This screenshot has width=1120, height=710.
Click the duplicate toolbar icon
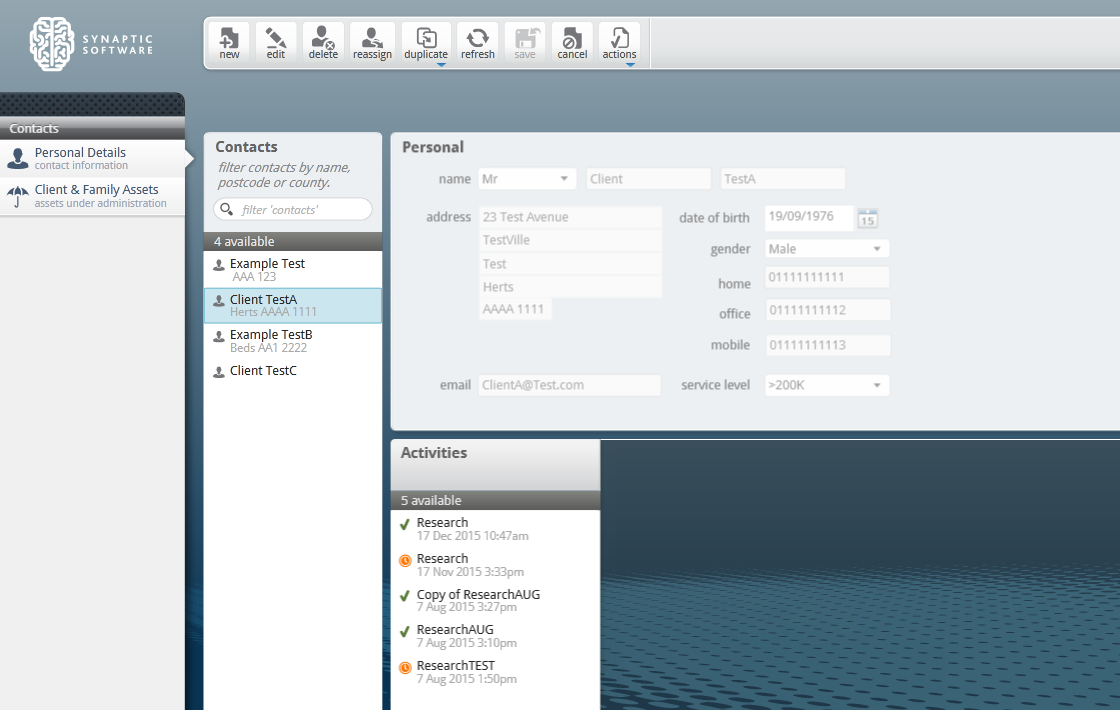(426, 43)
